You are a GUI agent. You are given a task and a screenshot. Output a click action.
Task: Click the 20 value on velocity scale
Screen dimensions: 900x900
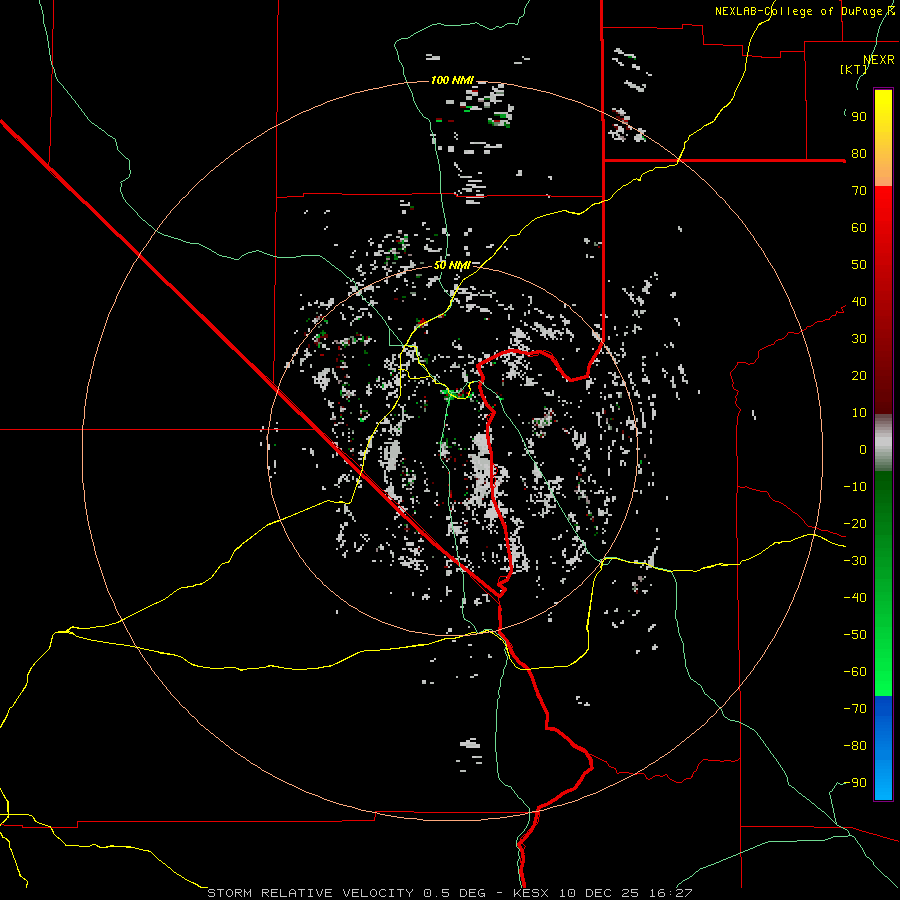859,375
